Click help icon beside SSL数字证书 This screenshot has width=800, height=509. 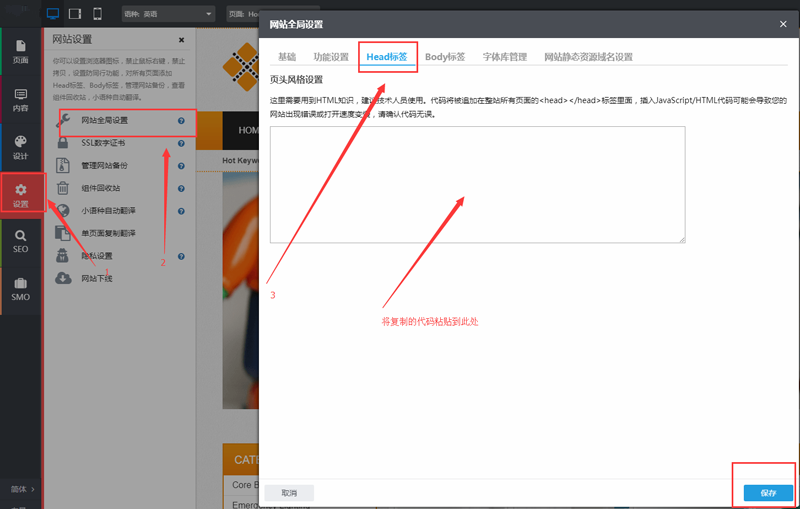pyautogui.click(x=181, y=143)
